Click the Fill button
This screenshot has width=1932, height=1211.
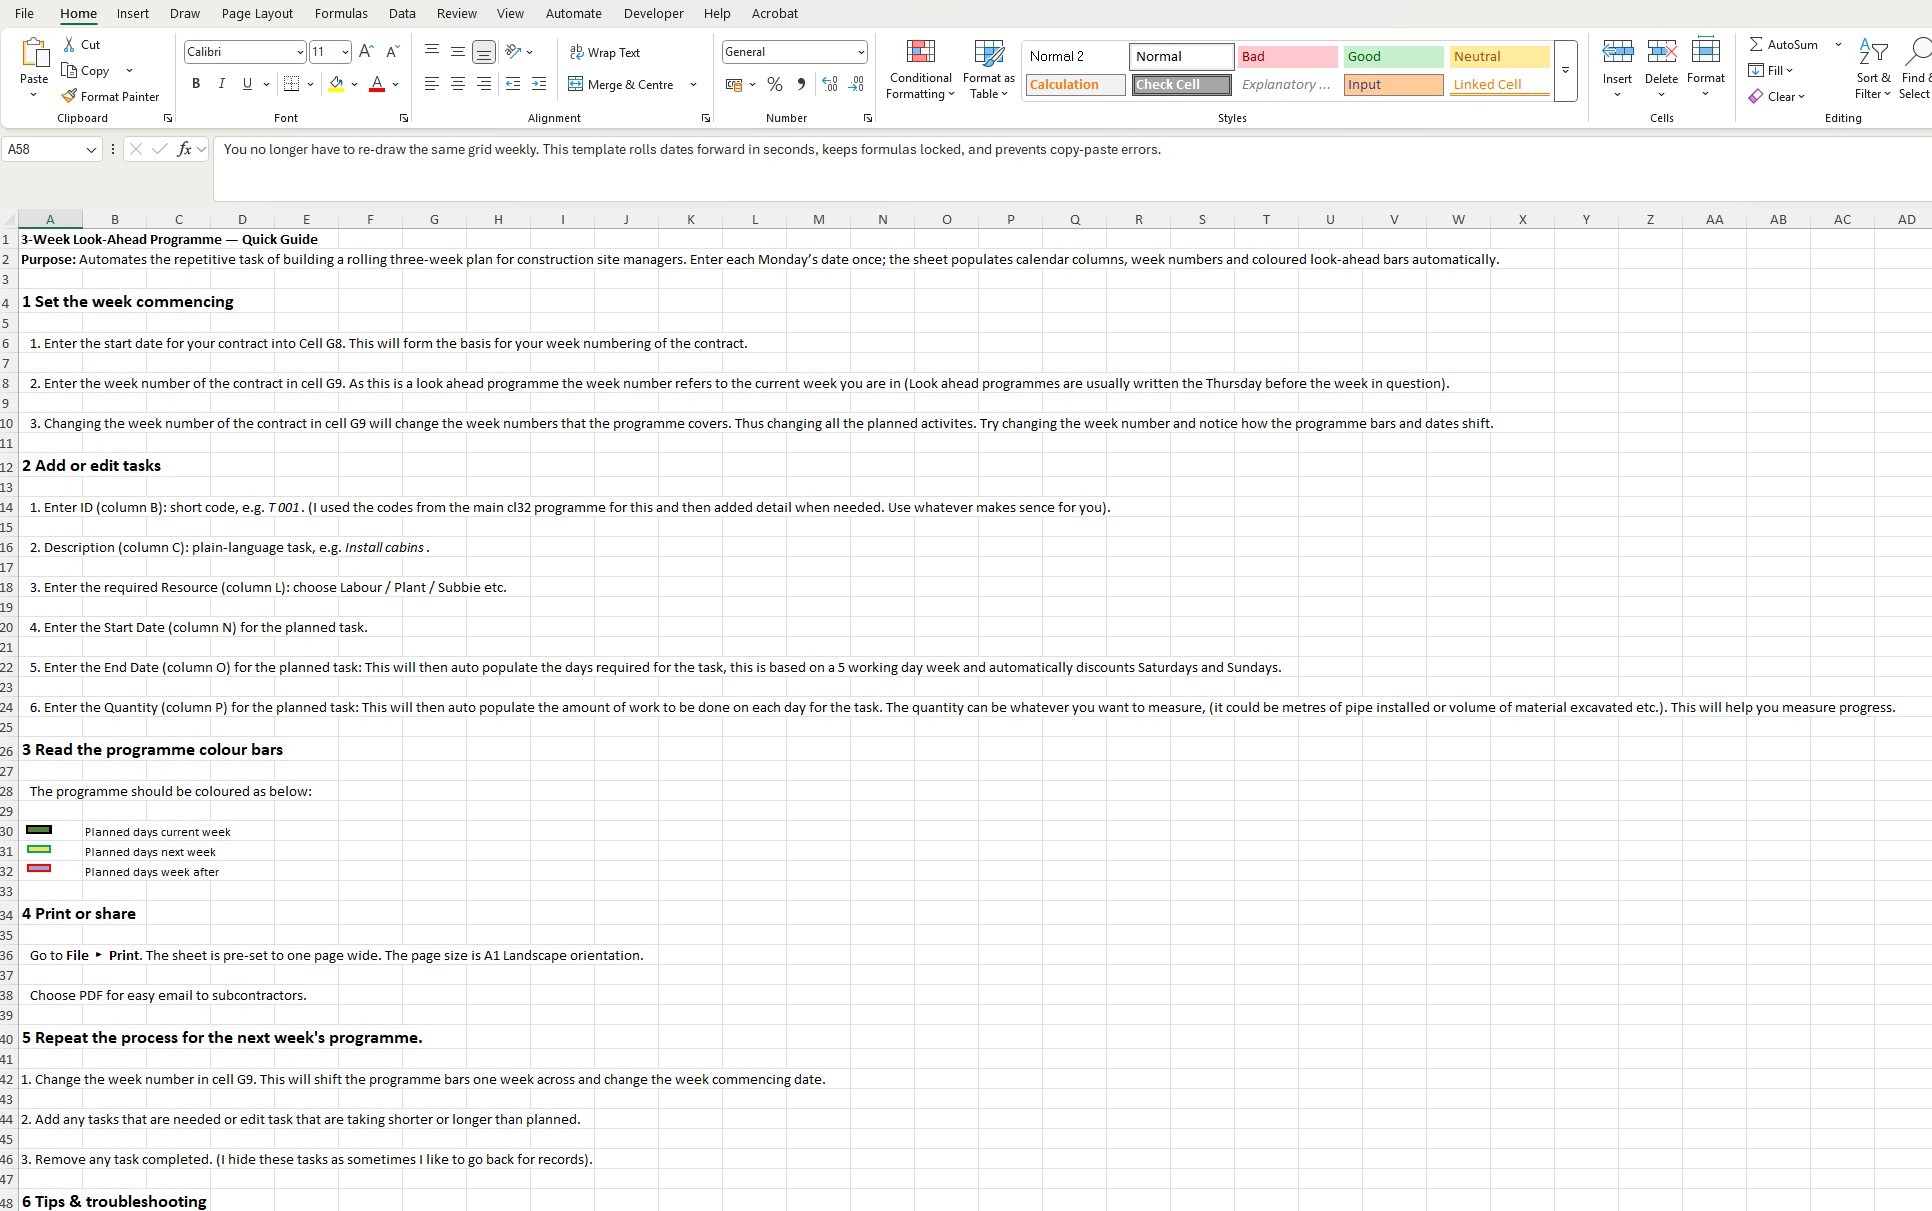click(1771, 71)
